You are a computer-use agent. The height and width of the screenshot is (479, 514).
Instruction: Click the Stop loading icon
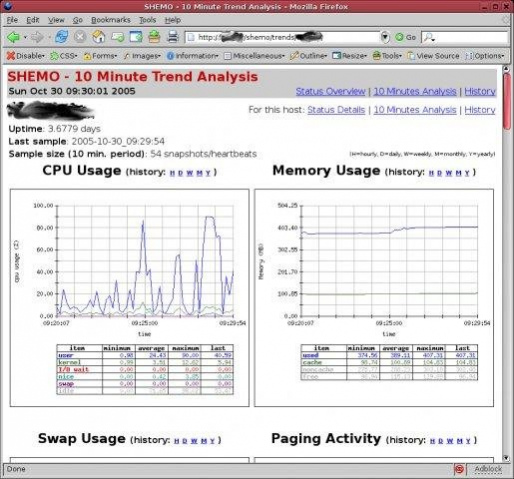tap(80, 37)
